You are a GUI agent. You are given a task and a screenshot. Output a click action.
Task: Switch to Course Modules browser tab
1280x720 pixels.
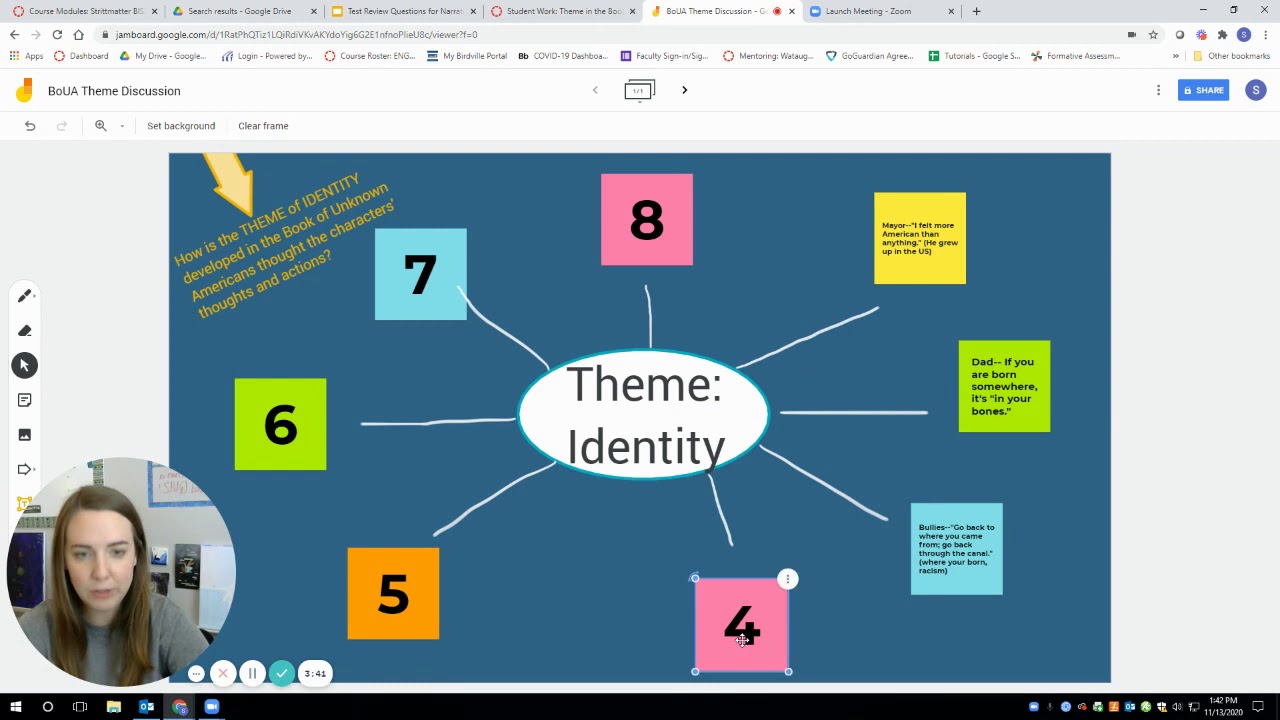(x=80, y=11)
